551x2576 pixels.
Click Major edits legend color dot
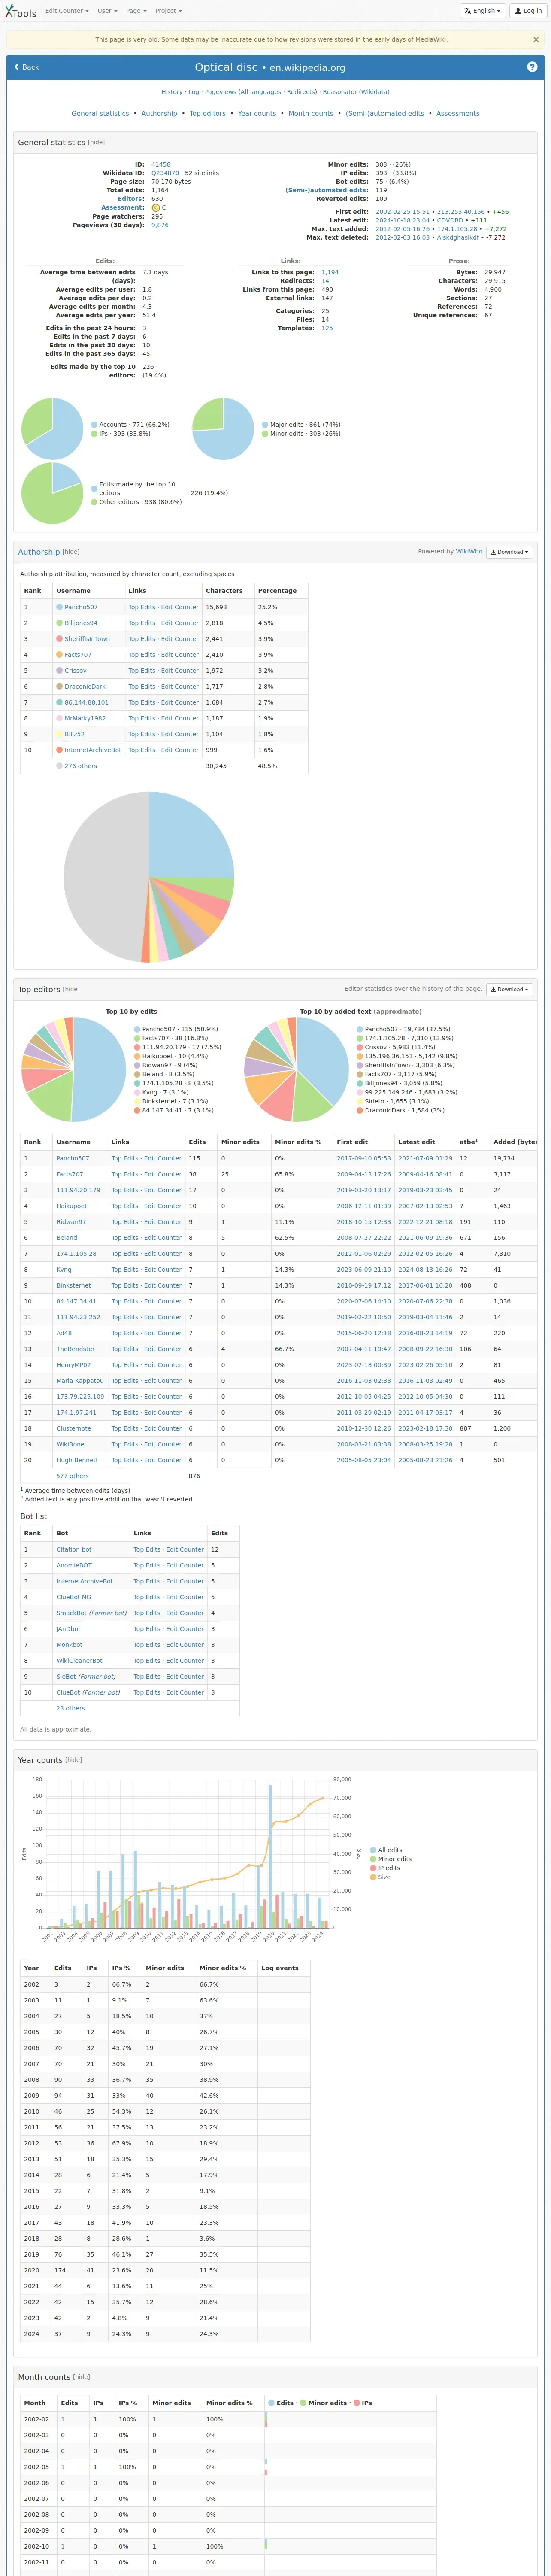(265, 425)
